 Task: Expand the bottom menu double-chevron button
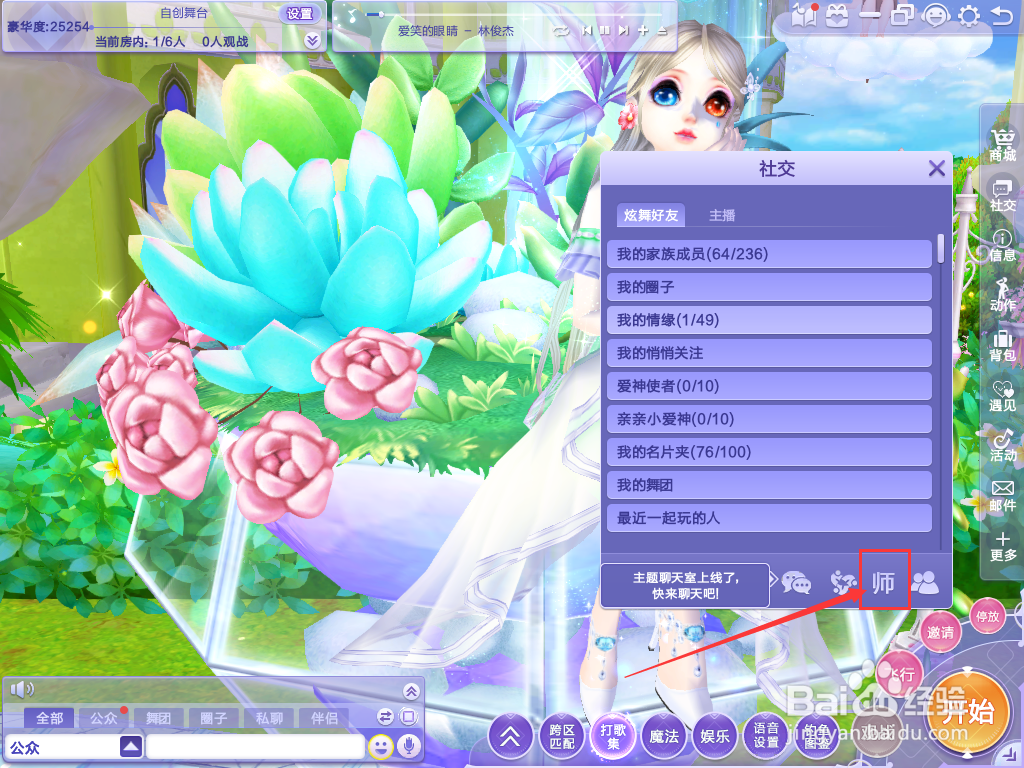pos(510,737)
